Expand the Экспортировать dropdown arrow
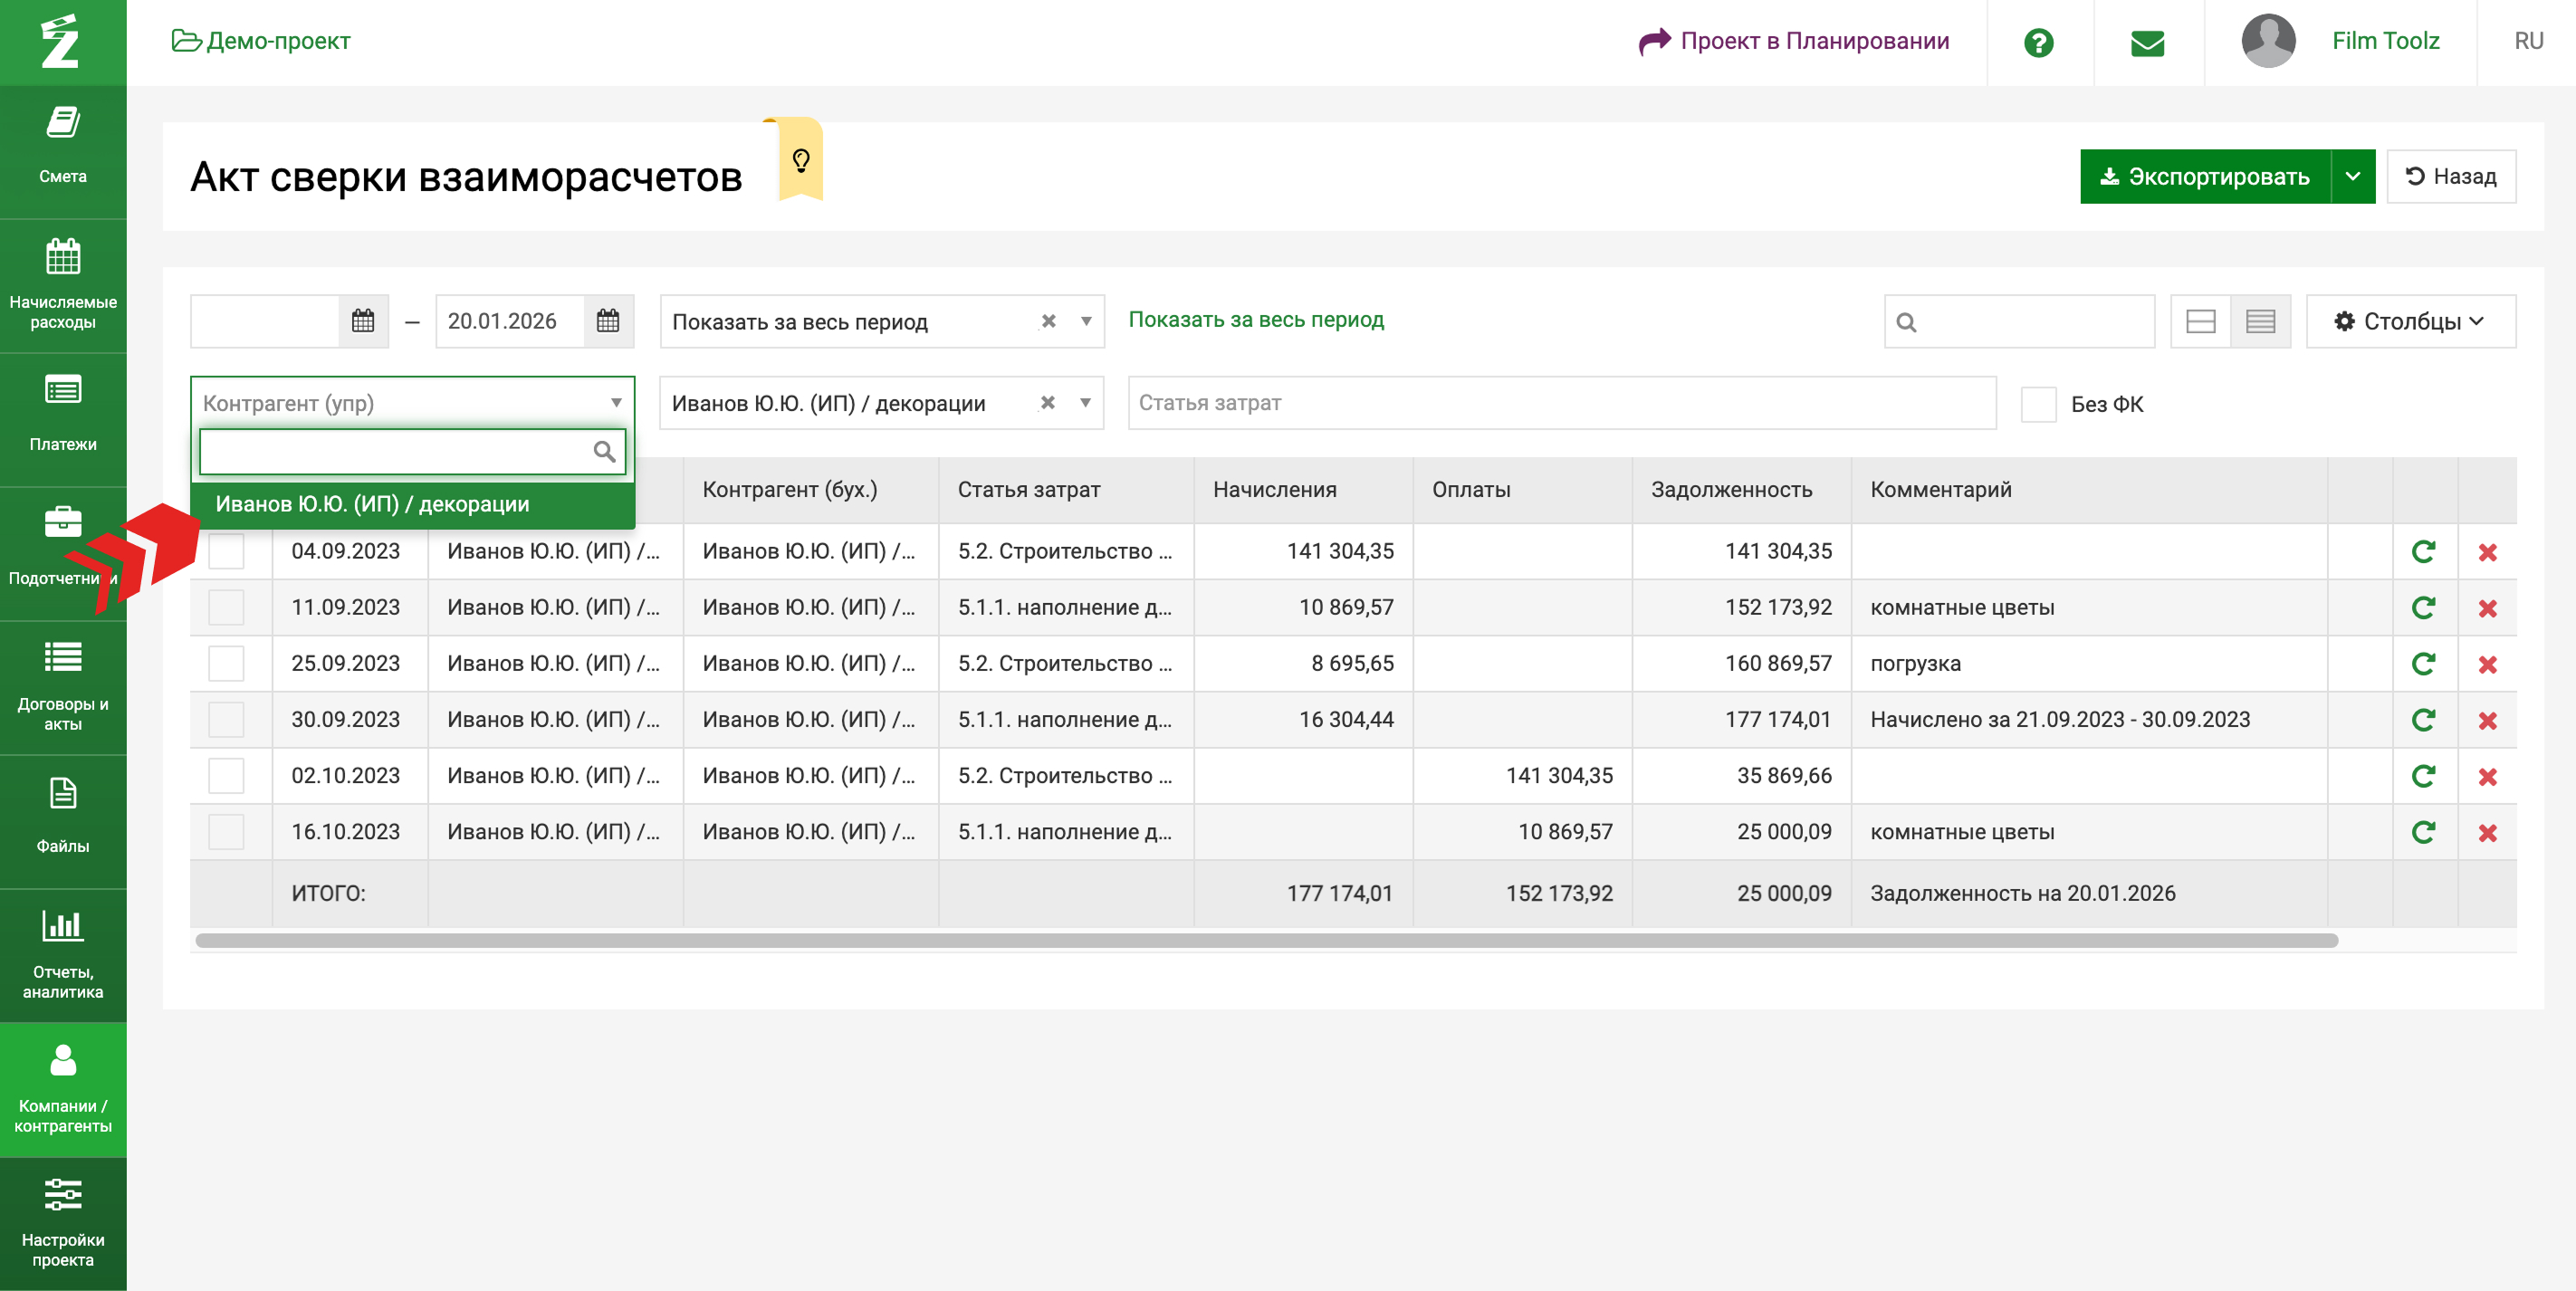The image size is (2576, 1291). (x=2352, y=176)
